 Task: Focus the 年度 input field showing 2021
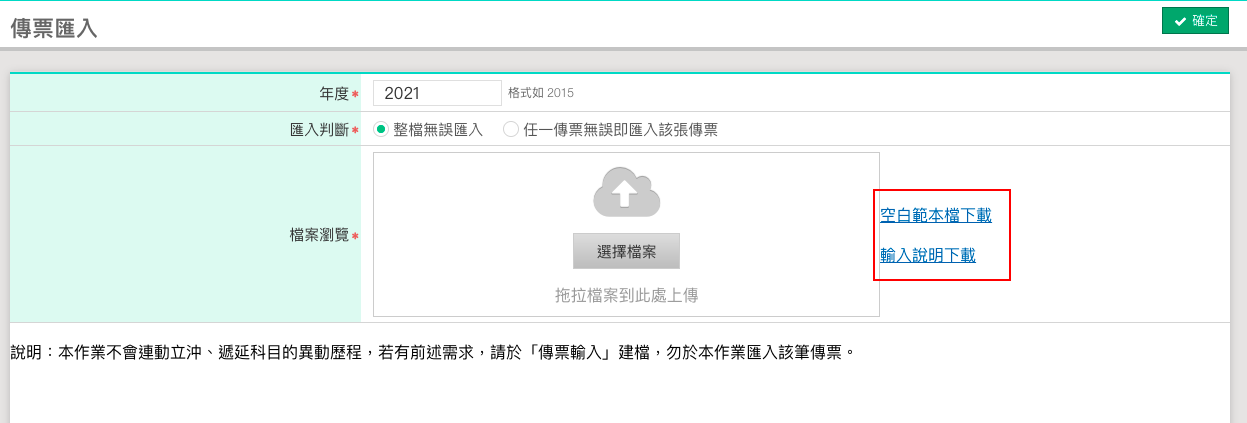(437, 93)
